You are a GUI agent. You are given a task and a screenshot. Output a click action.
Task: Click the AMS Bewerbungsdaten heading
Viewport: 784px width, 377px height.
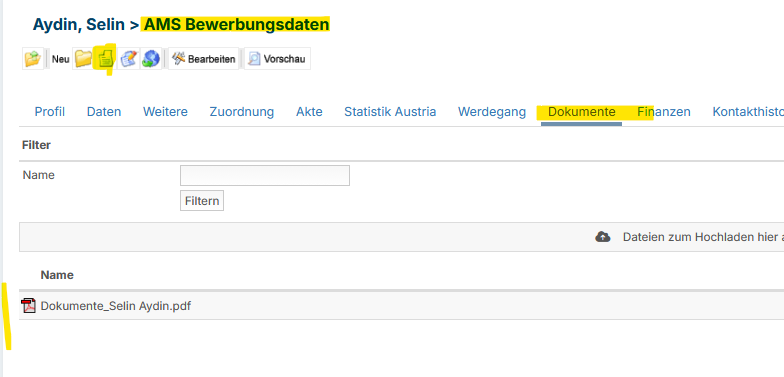click(x=236, y=24)
